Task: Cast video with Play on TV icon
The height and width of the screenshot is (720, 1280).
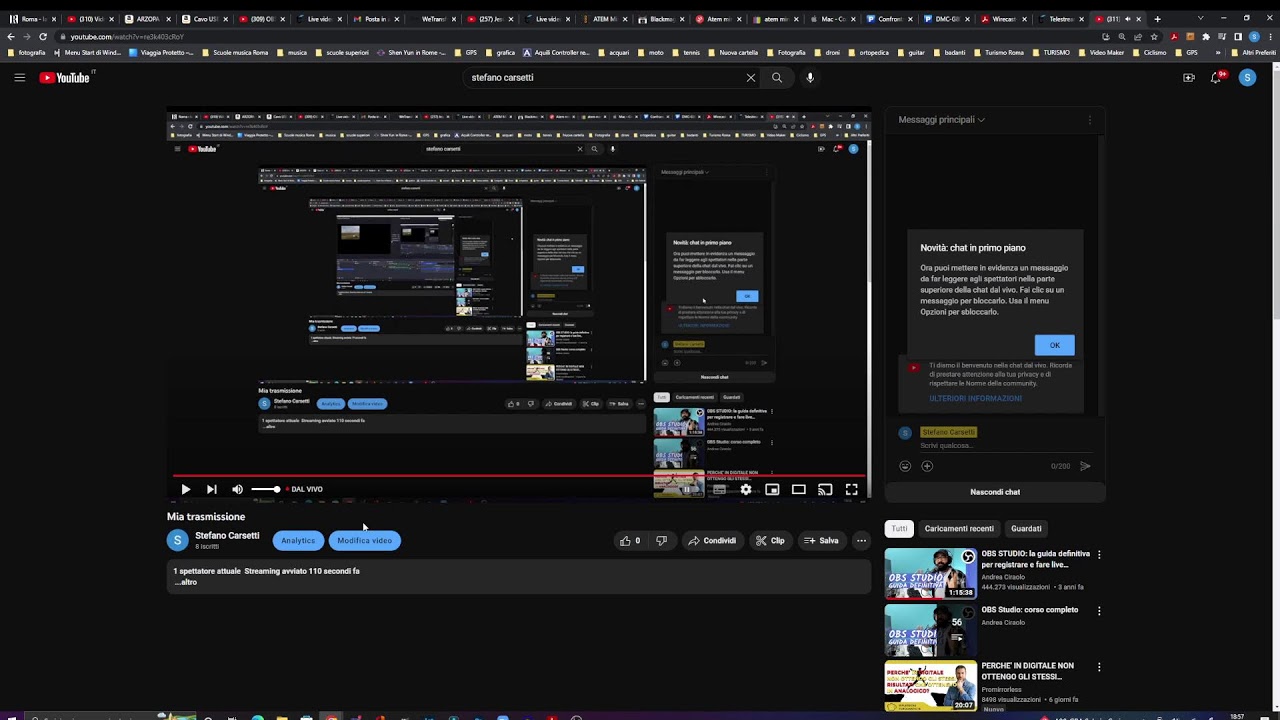Action: (825, 489)
